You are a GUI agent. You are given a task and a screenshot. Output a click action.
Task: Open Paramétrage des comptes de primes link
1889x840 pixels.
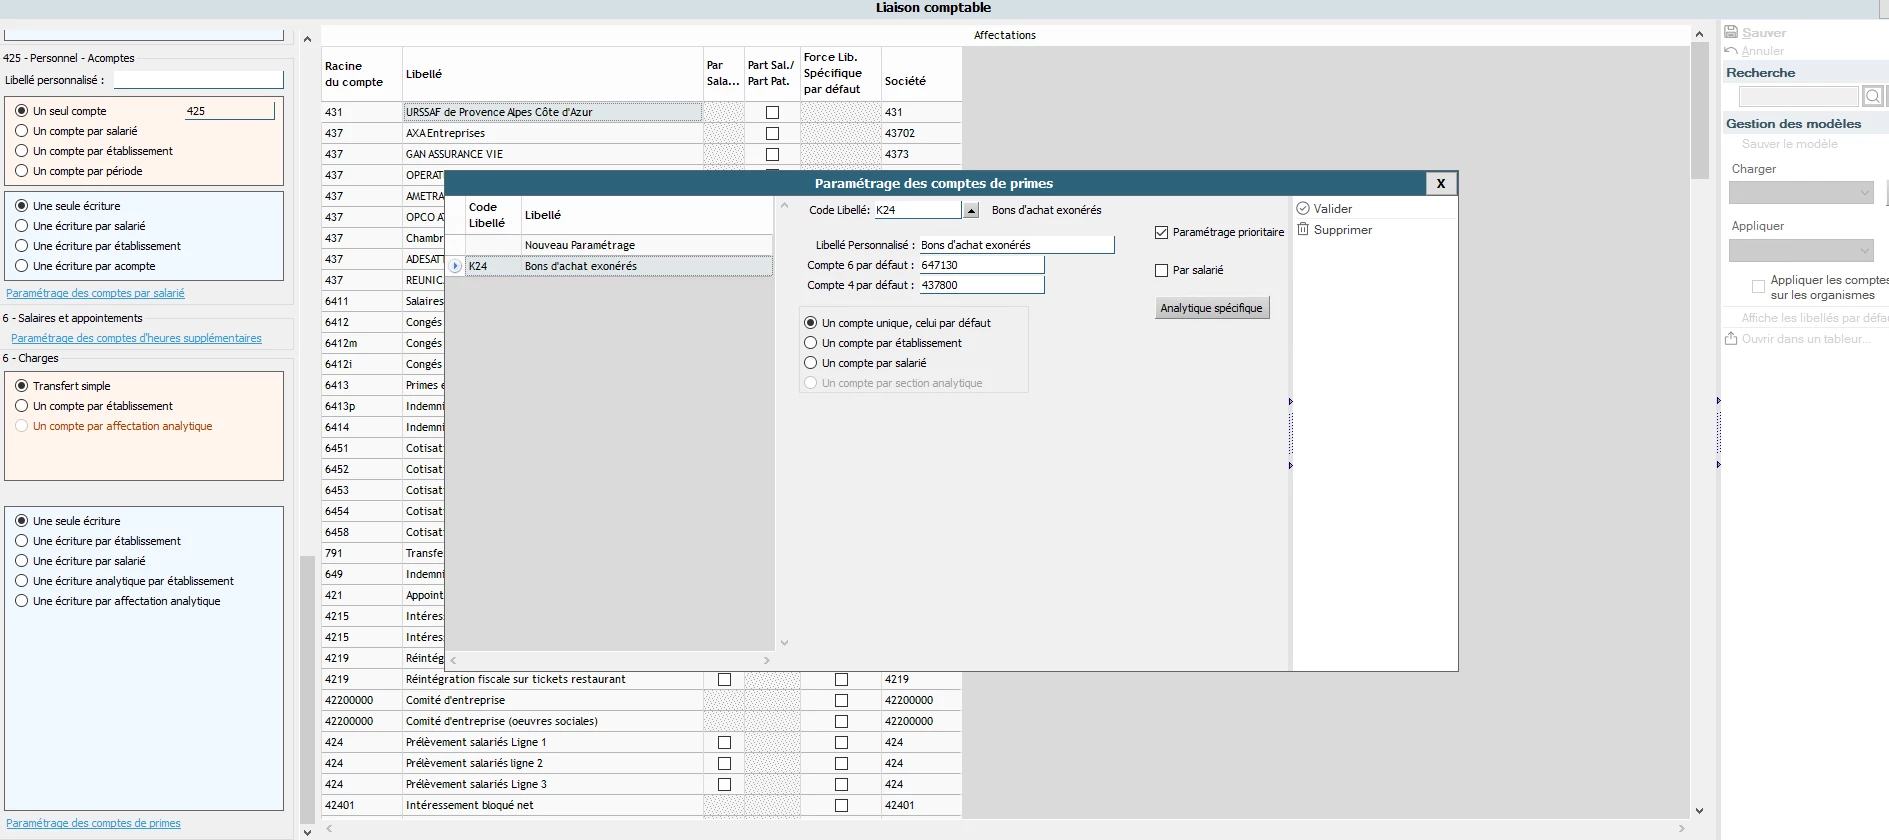[x=93, y=823]
